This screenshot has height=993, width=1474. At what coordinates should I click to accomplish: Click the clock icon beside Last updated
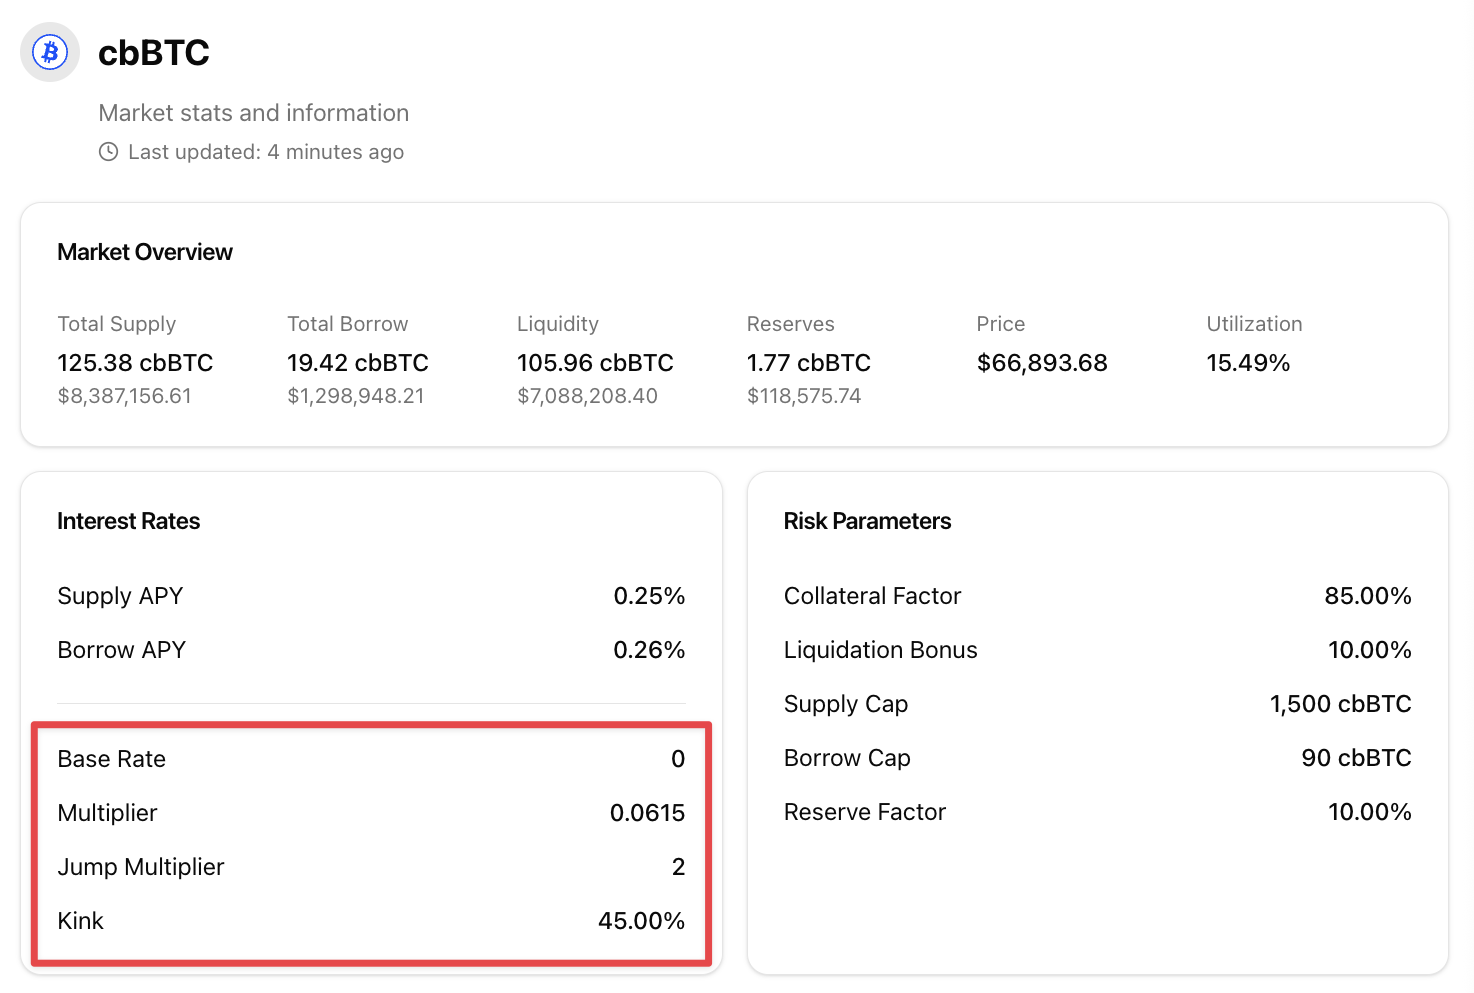coord(108,152)
